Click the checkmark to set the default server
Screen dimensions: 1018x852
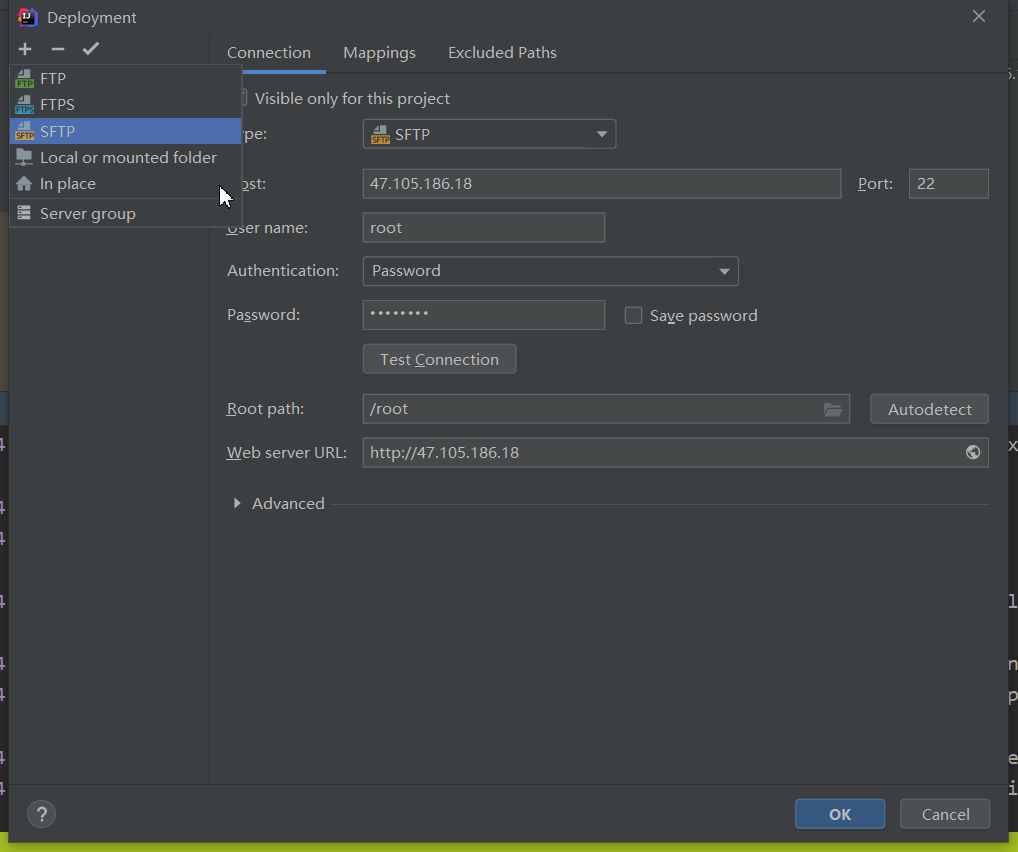point(91,49)
